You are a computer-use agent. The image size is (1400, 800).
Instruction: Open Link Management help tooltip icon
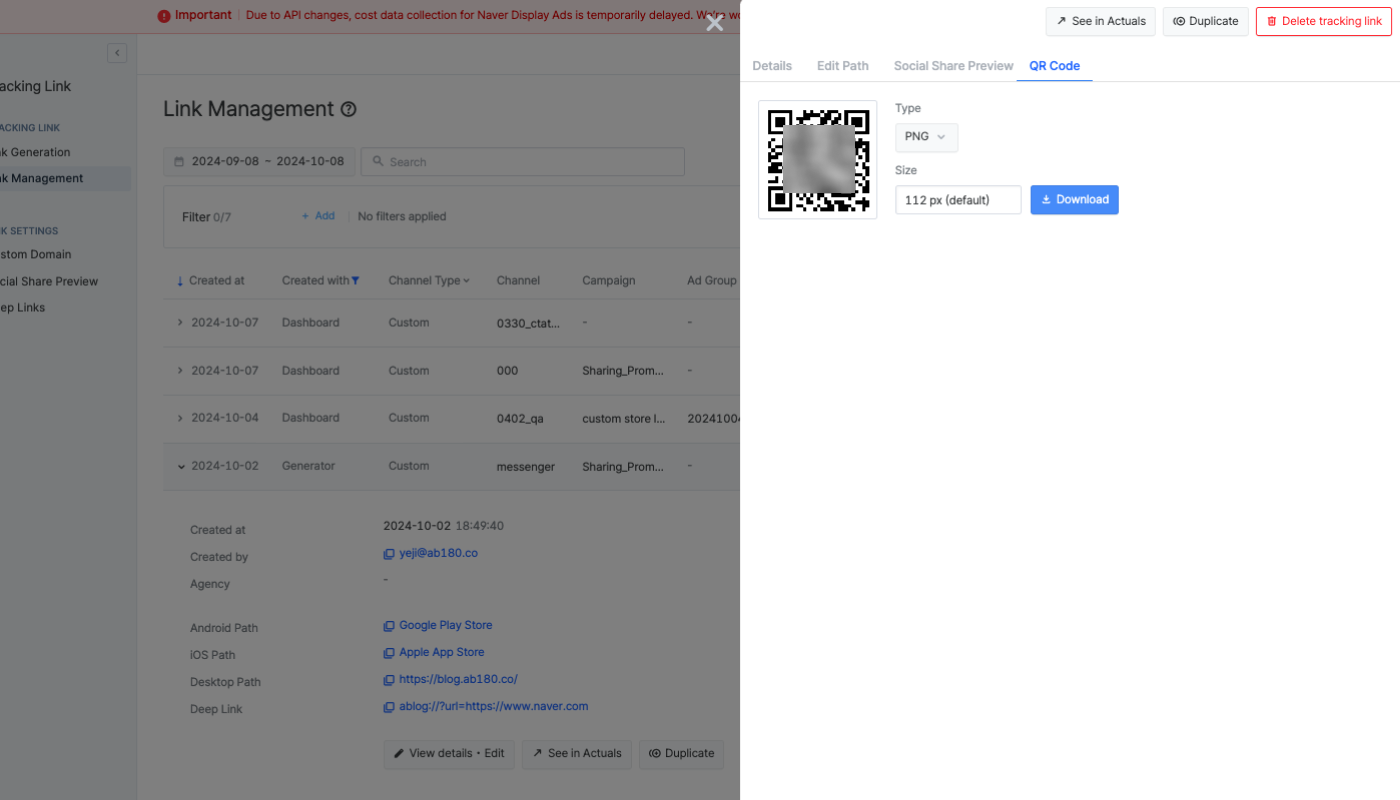coord(349,110)
